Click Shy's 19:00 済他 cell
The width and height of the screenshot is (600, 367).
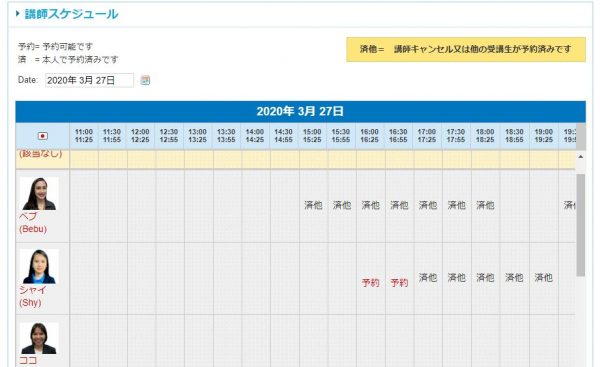tap(543, 277)
